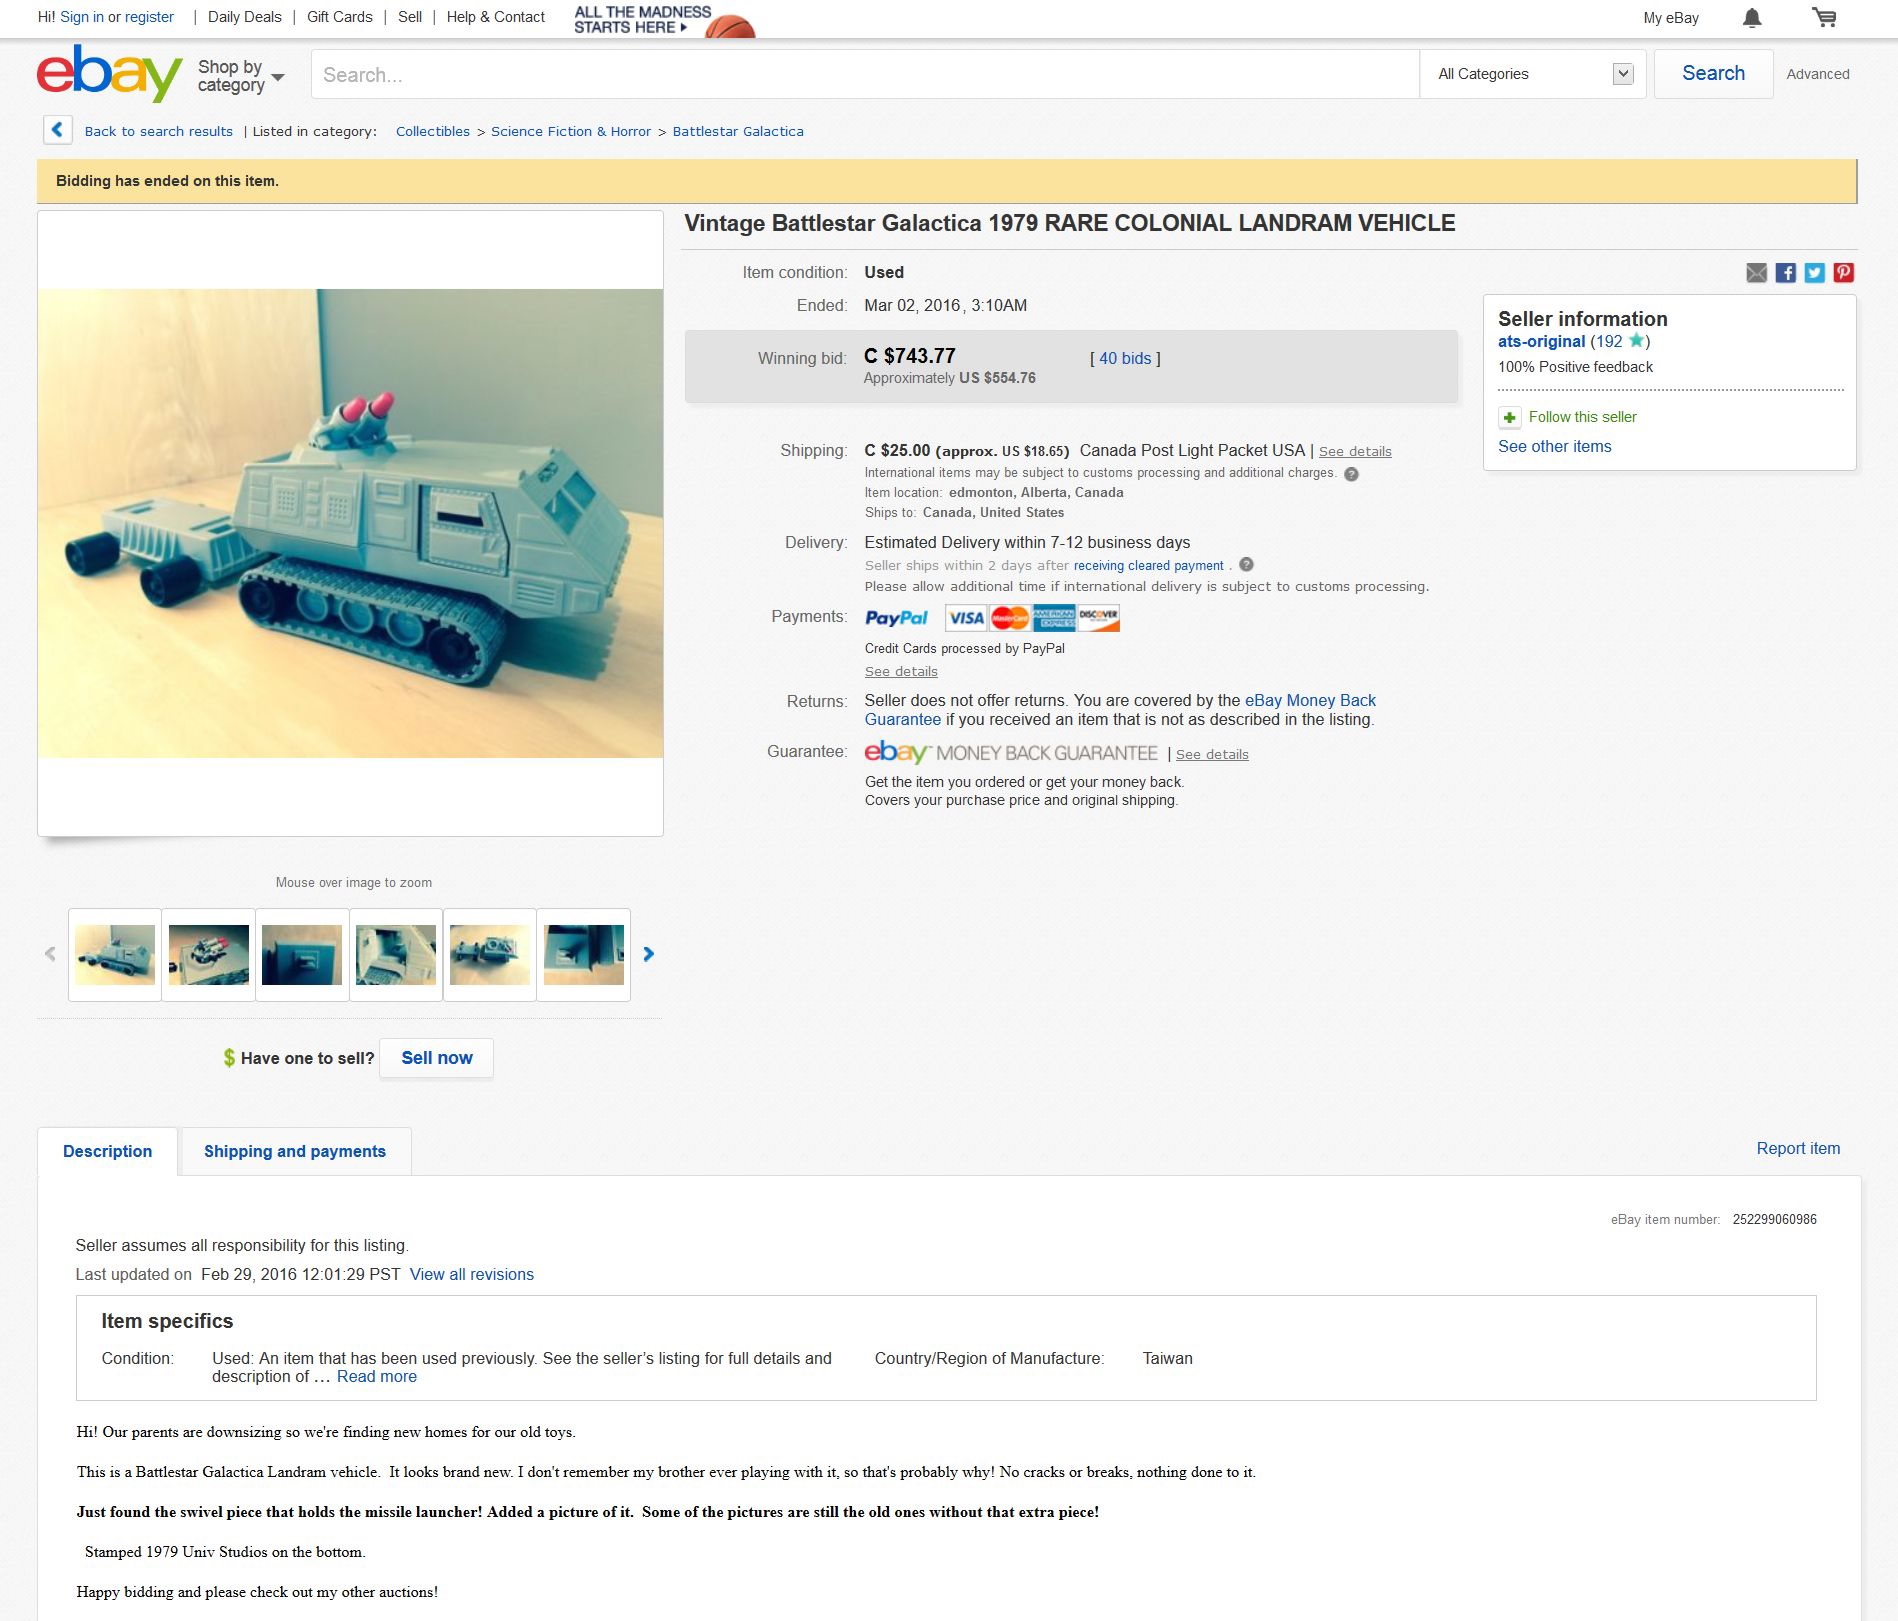Click the Visa card icon

click(966, 618)
